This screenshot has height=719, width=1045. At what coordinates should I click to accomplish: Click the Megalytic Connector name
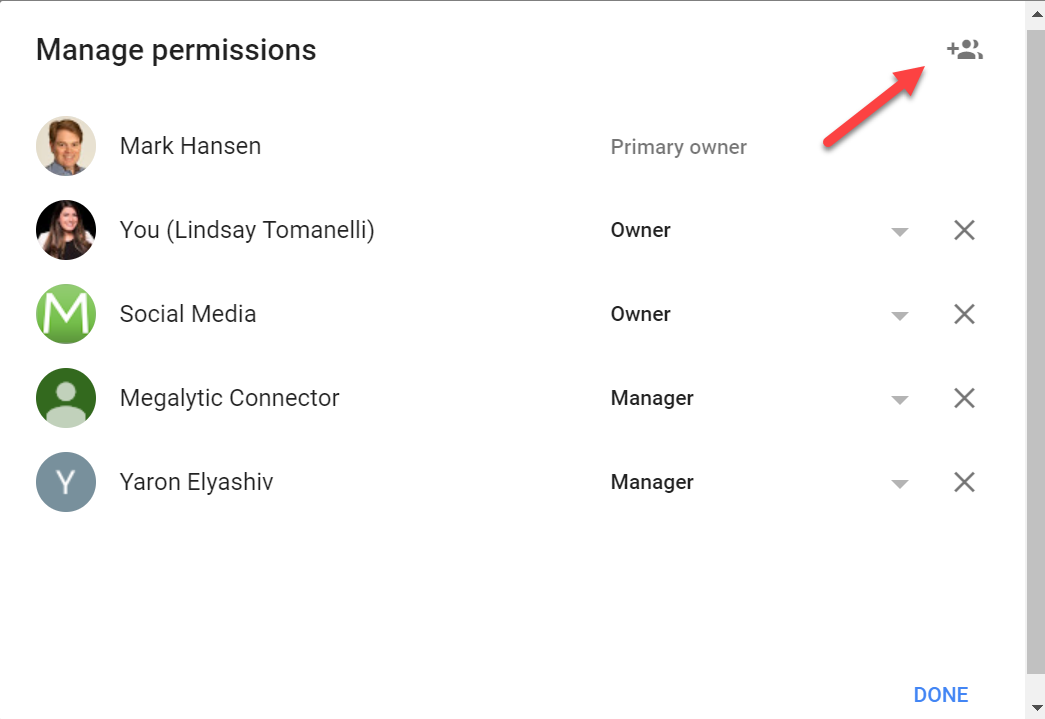[230, 398]
